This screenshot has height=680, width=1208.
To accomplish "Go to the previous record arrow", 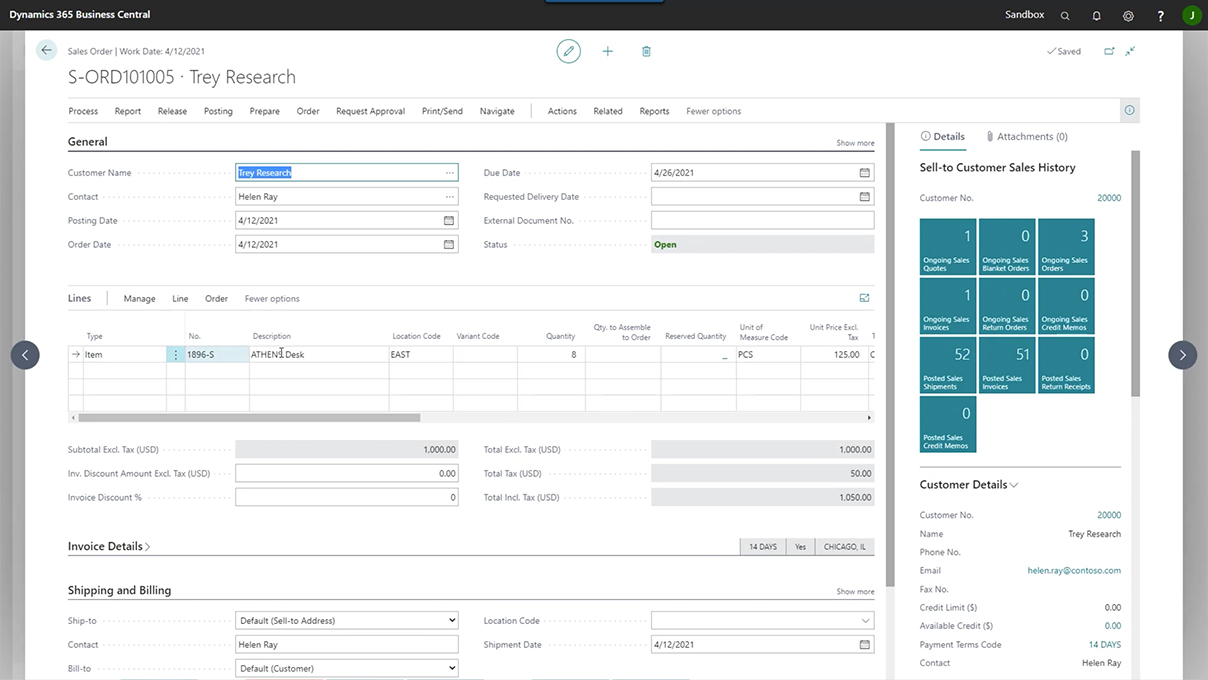I will click(x=25, y=355).
